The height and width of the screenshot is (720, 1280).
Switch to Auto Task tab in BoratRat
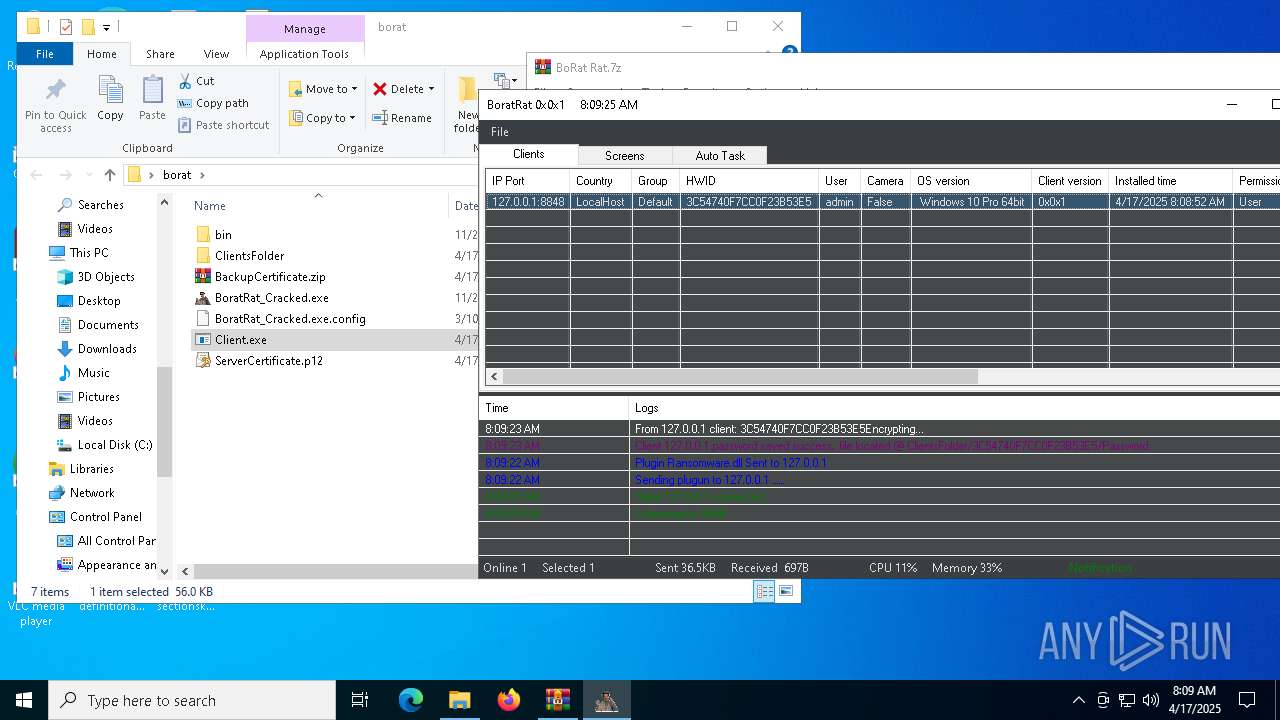[x=720, y=156]
